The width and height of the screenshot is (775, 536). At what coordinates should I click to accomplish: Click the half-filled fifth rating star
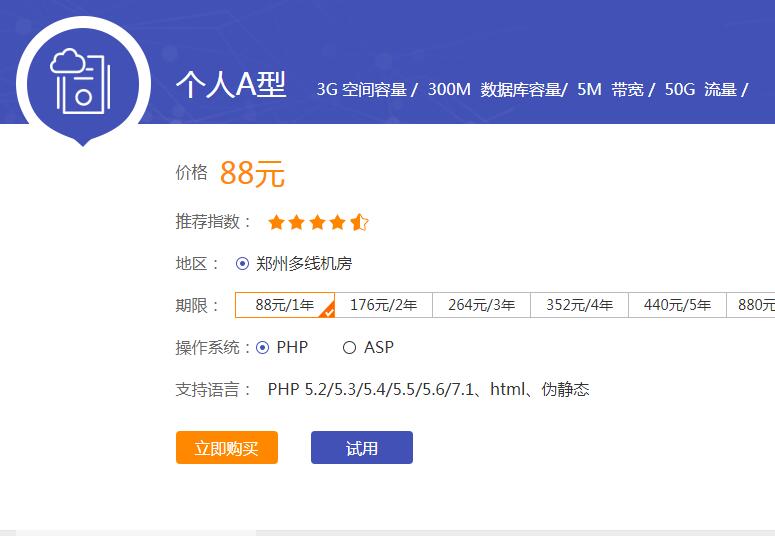pos(360,222)
